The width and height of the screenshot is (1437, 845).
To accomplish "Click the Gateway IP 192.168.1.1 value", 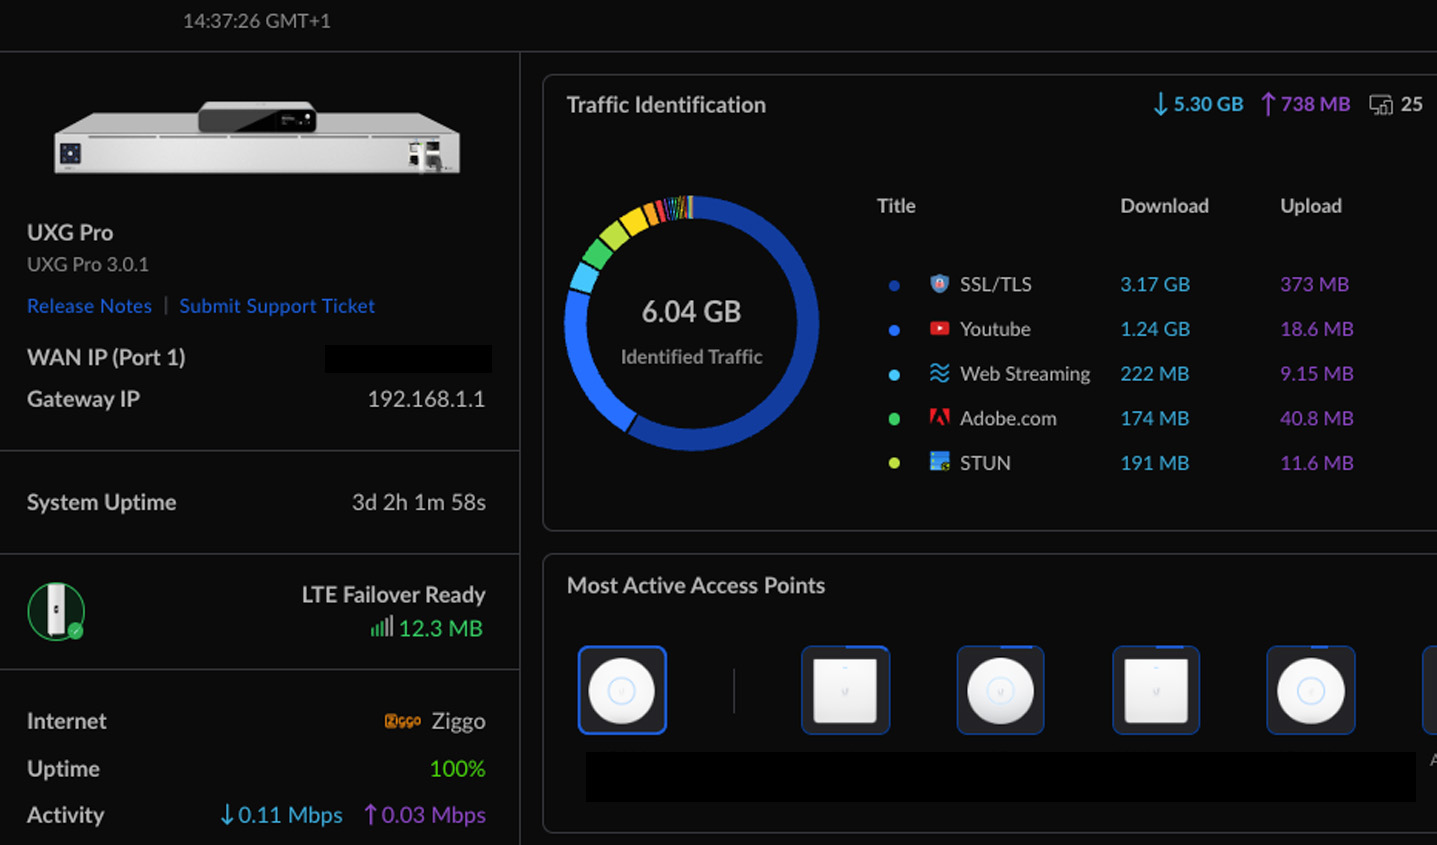I will pyautogui.click(x=426, y=399).
